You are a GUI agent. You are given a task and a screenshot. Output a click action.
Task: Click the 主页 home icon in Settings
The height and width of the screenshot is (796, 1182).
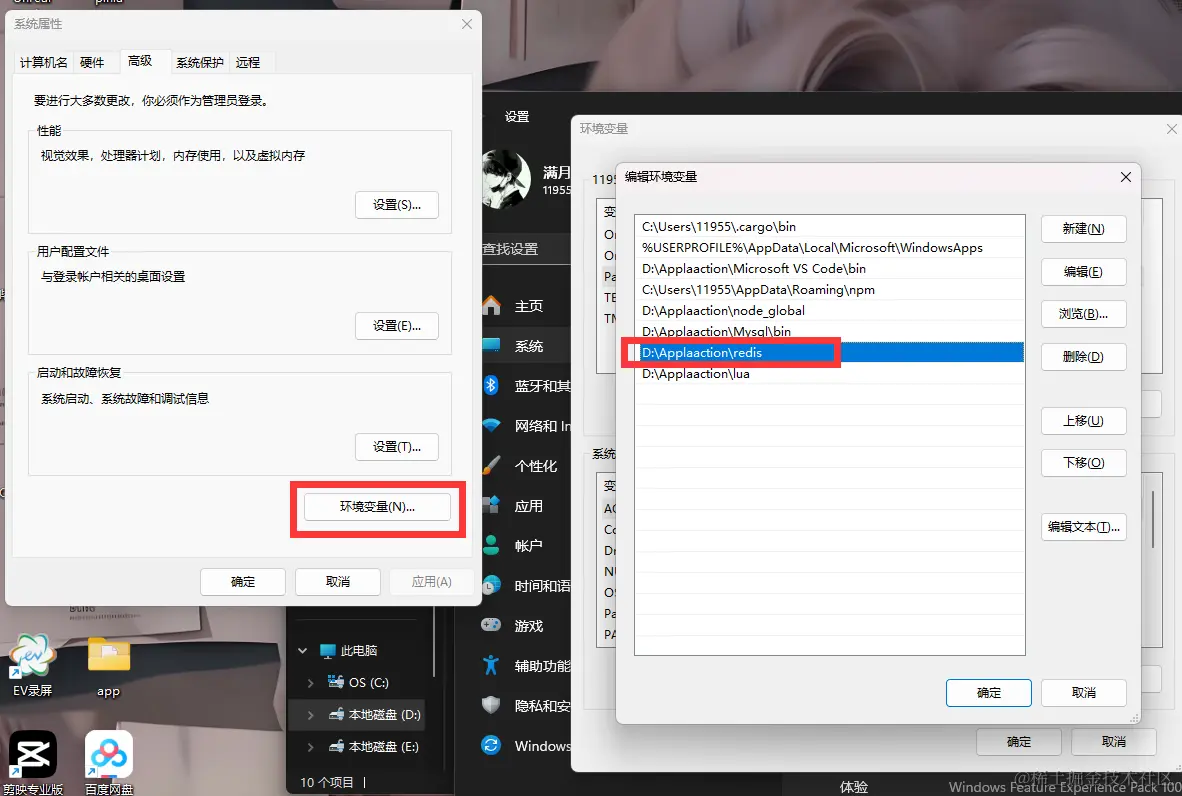coord(491,305)
